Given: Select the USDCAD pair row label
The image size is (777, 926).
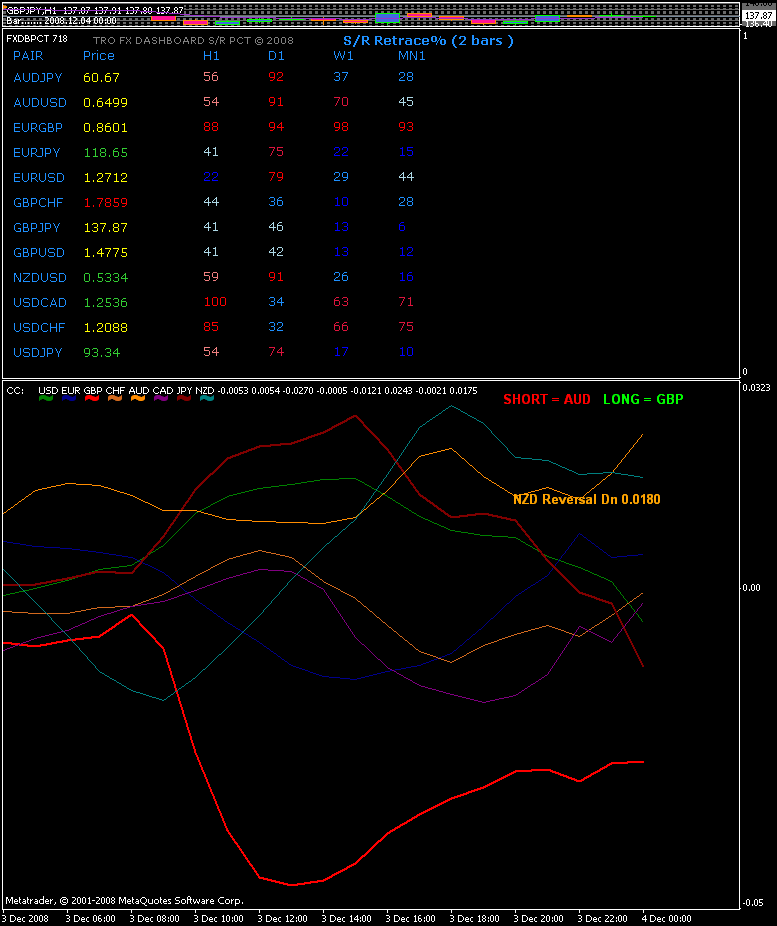Looking at the screenshot, I should pyautogui.click(x=40, y=302).
